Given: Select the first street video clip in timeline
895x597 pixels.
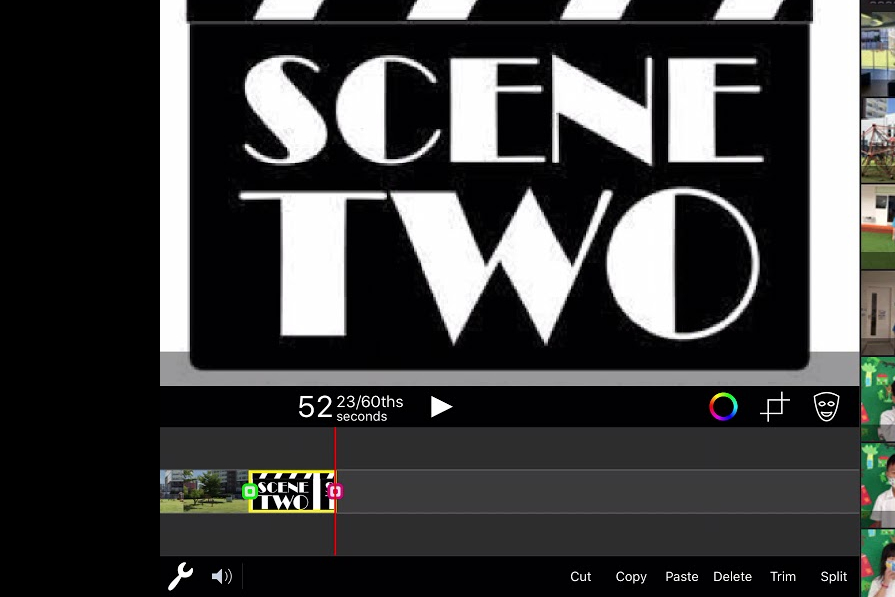Looking at the screenshot, I should pos(200,491).
